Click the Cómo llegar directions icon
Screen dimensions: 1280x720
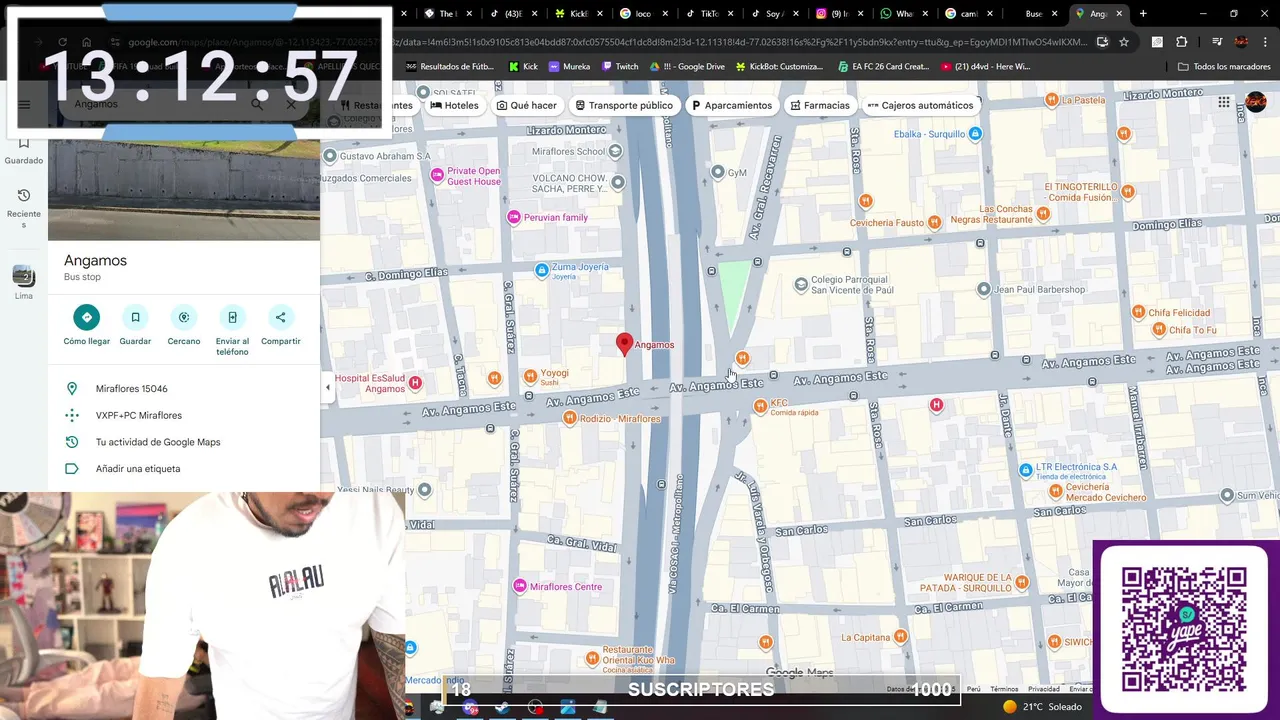pyautogui.click(x=86, y=317)
